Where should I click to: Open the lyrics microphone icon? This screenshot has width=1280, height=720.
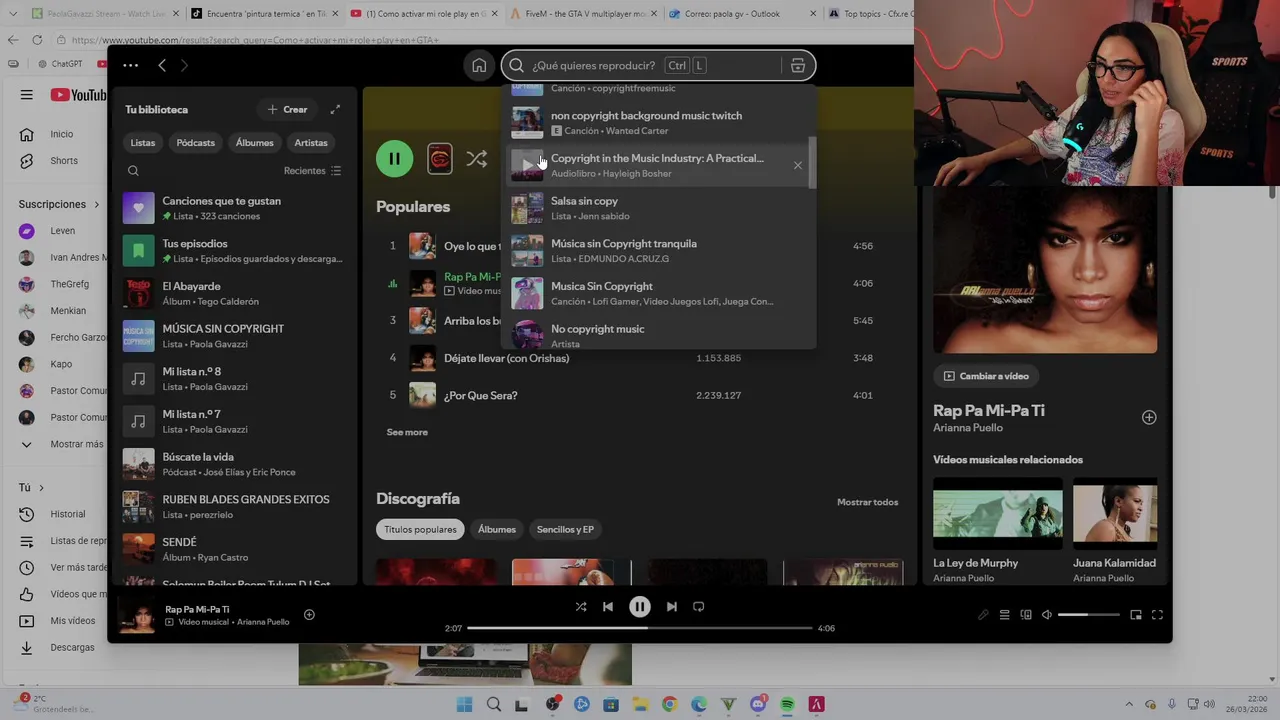click(x=983, y=615)
